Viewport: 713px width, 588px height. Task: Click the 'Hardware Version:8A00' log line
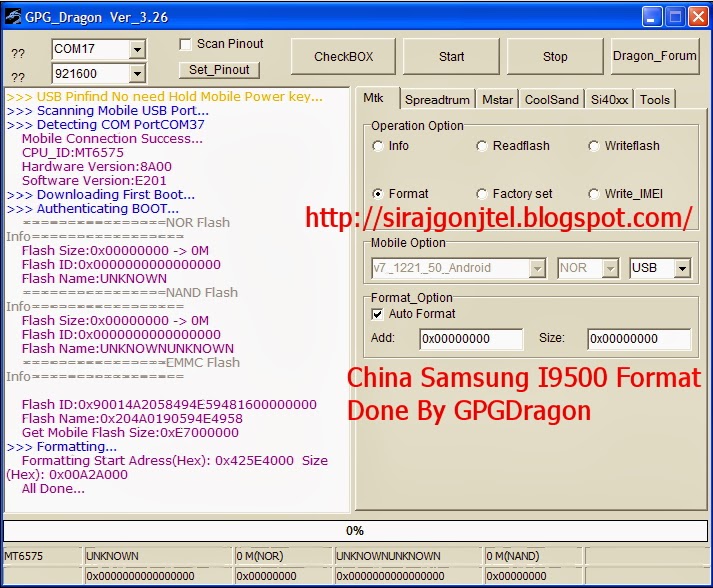[x=97, y=167]
